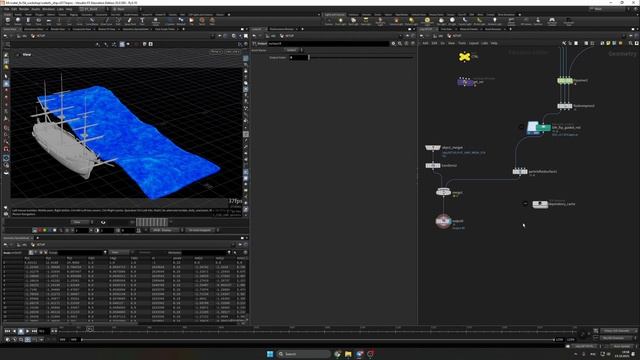Open the network editor Tools menu

coord(462,43)
